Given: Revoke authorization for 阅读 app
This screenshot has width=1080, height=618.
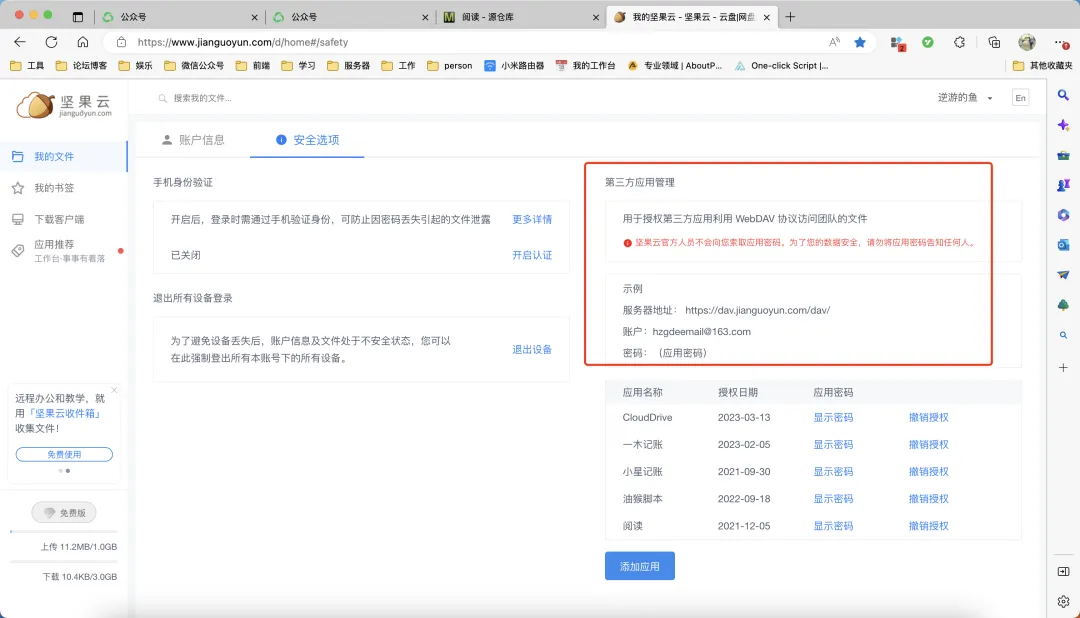Looking at the screenshot, I should 928,526.
